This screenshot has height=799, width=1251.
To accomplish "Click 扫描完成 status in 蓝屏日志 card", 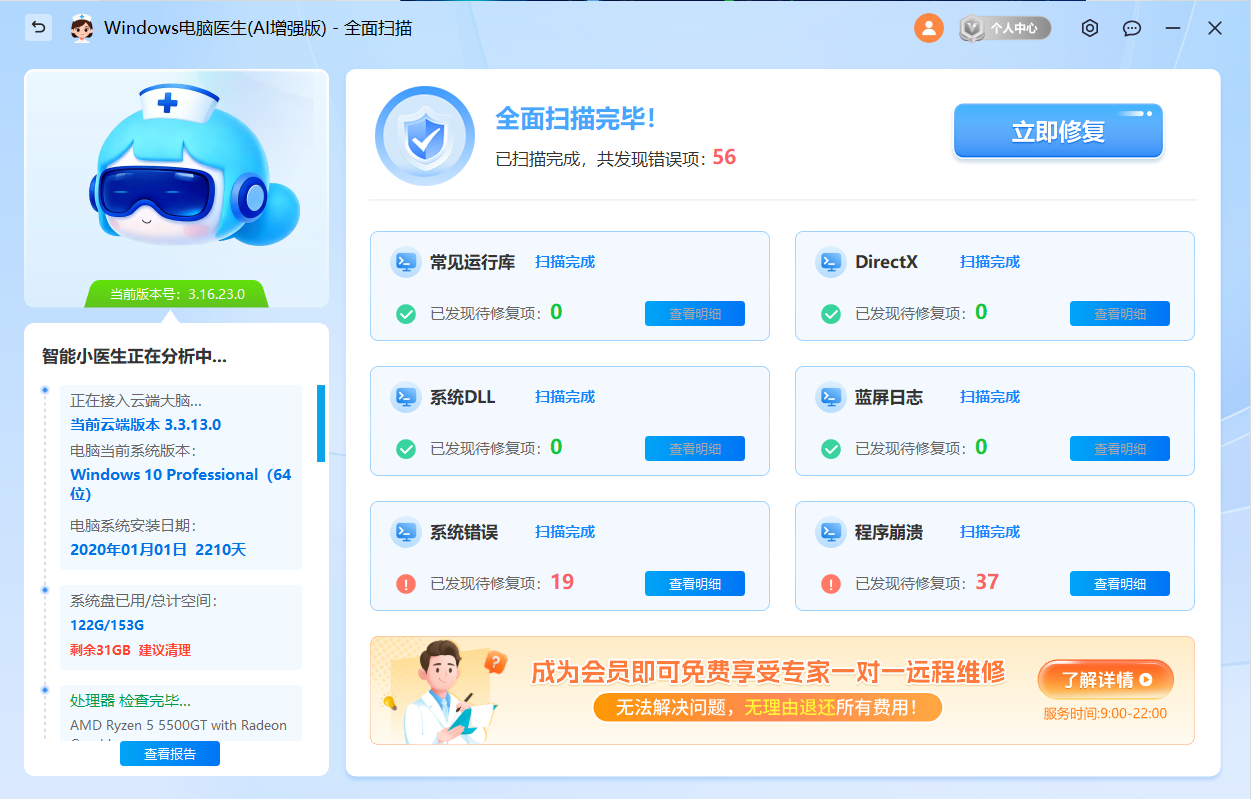I will [990, 397].
